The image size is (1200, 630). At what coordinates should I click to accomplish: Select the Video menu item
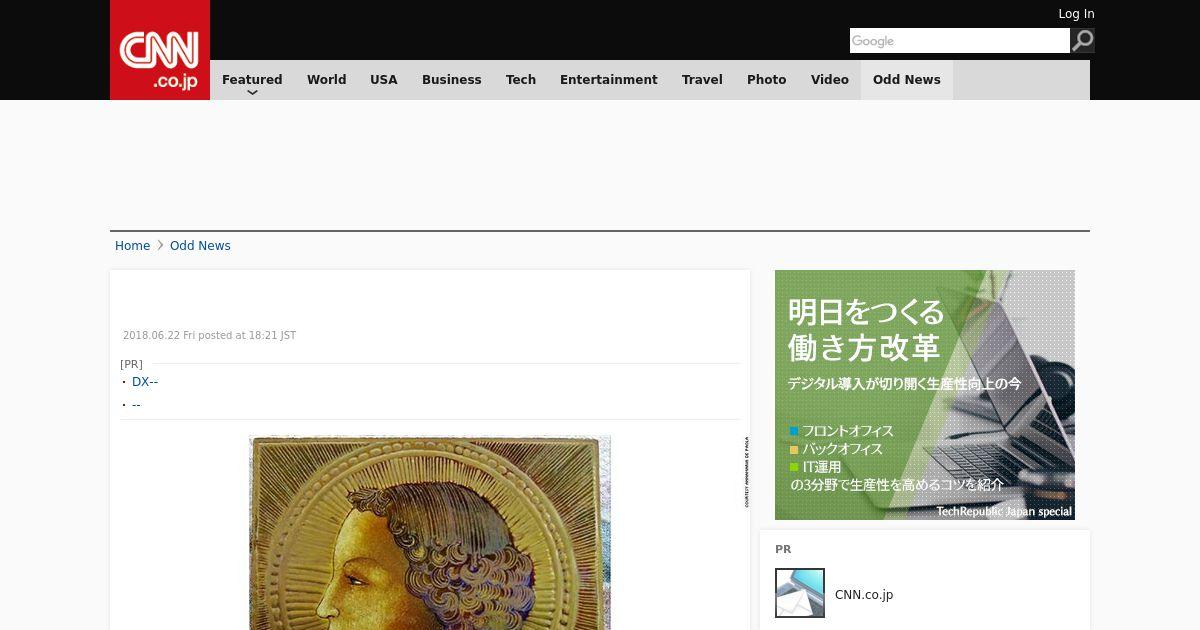pyautogui.click(x=830, y=80)
